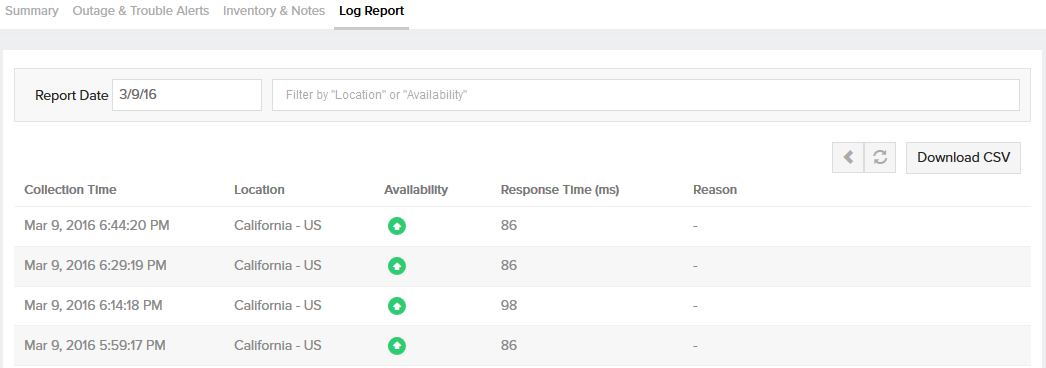Click the Availability column header
The image size is (1046, 368).
coord(416,189)
